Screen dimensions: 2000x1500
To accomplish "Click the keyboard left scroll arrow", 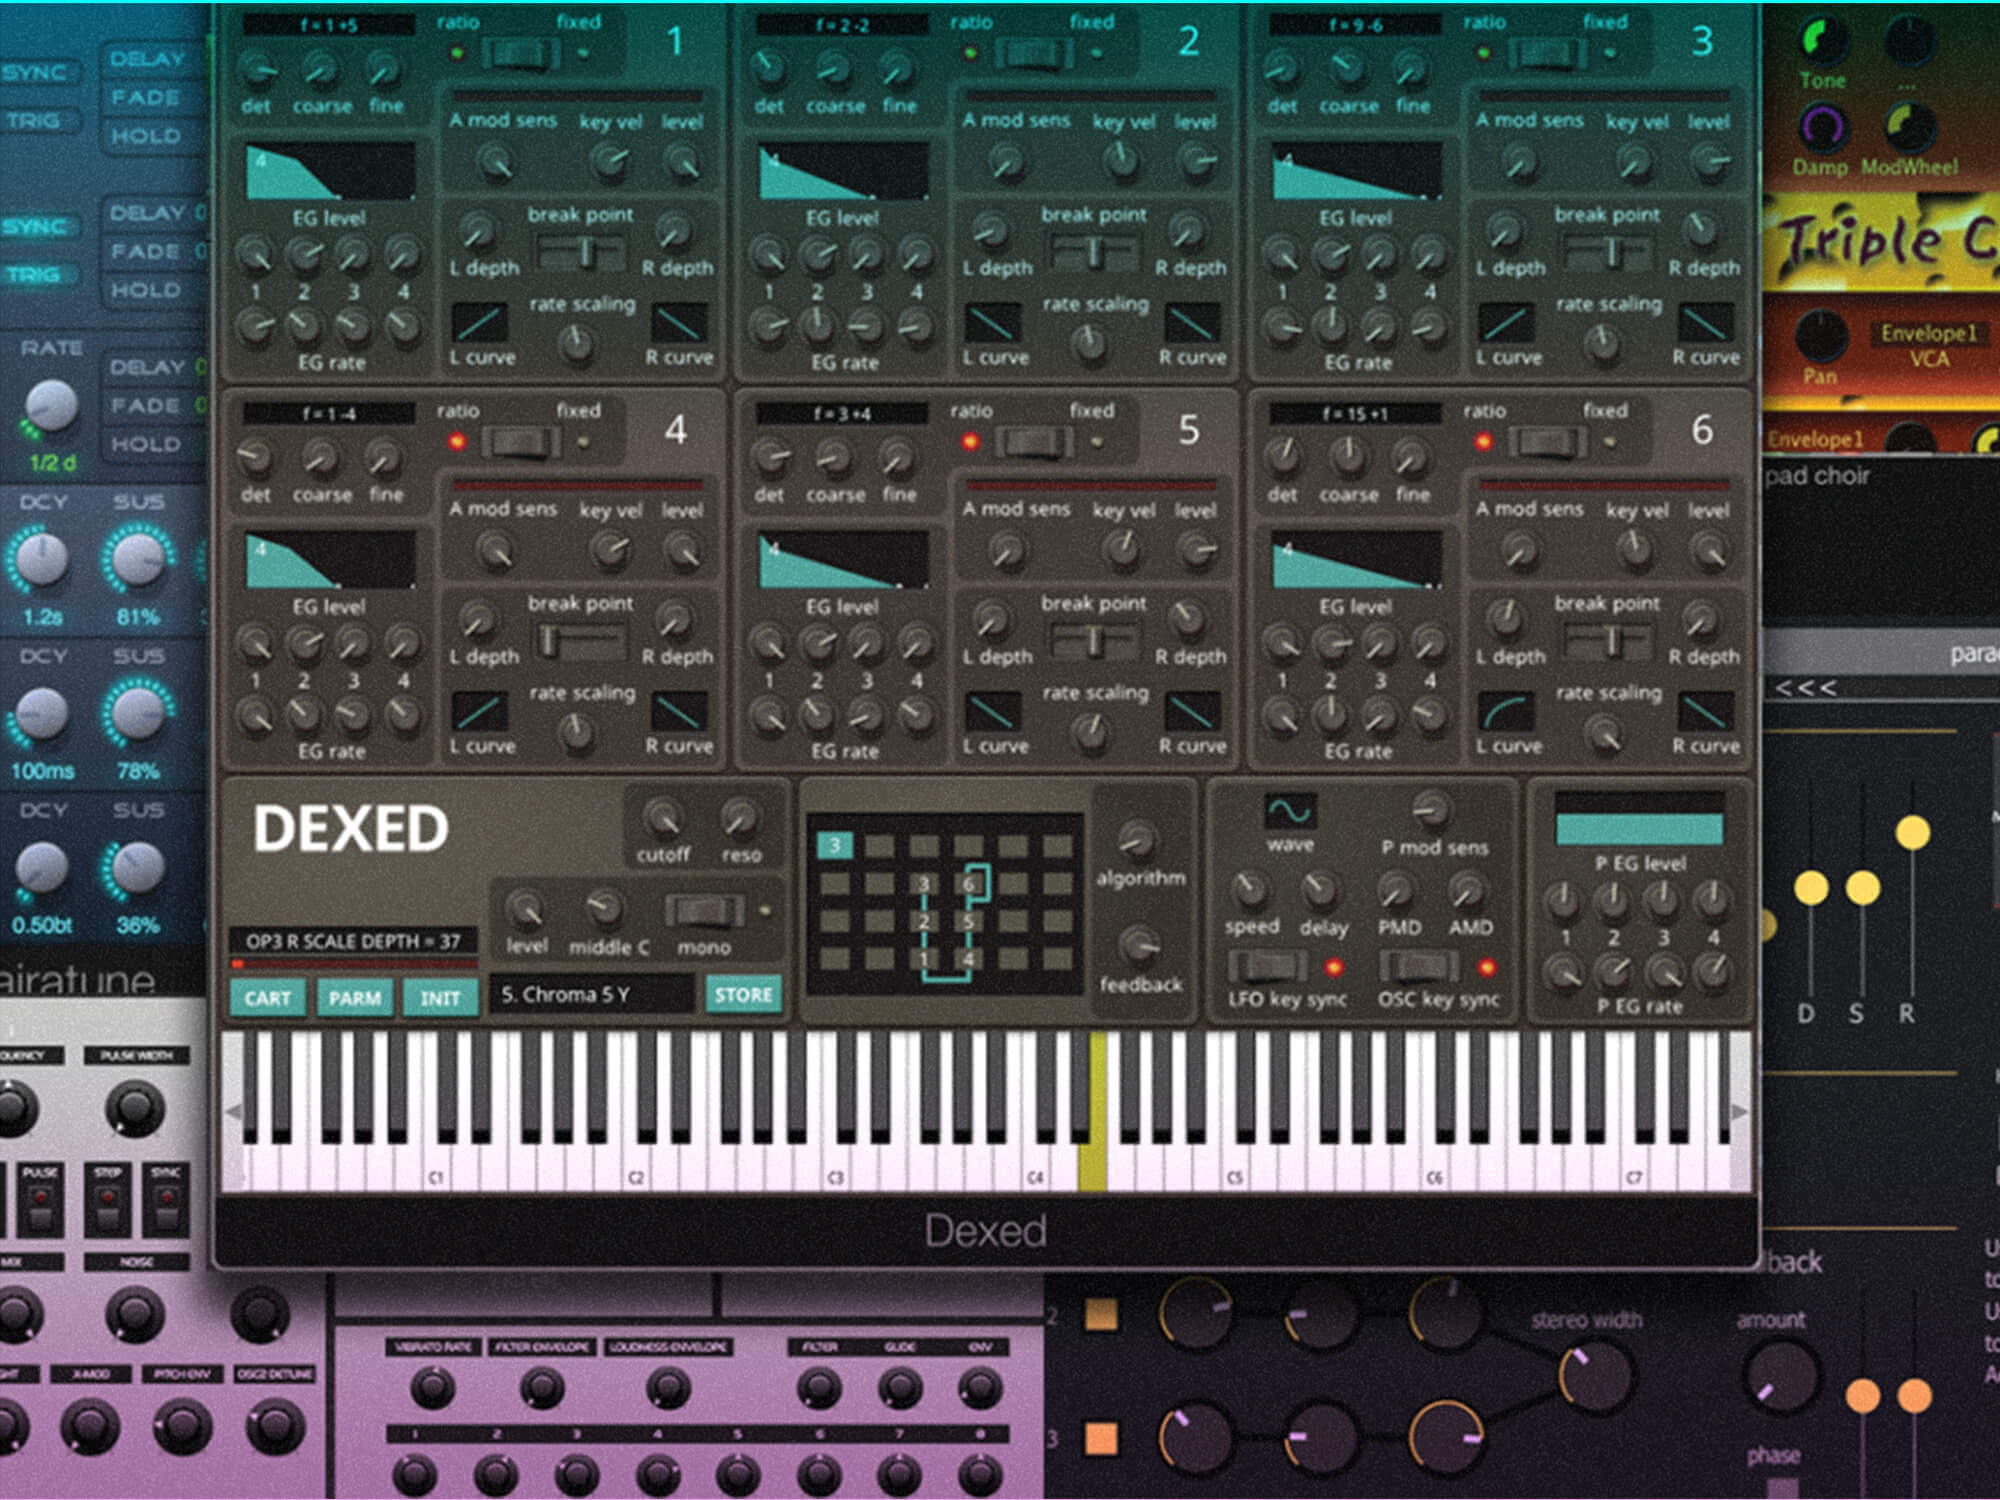I will point(233,1111).
